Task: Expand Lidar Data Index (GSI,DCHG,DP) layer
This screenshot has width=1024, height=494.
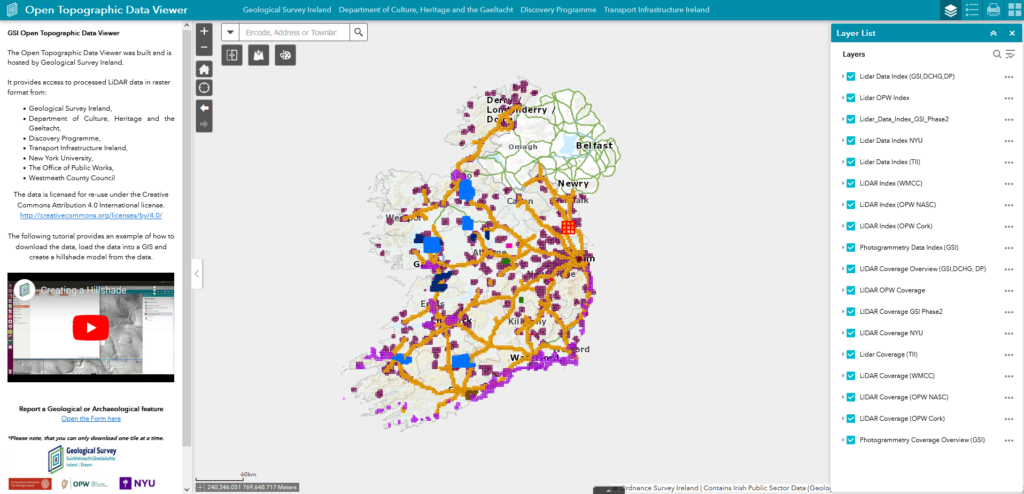Action: click(x=842, y=76)
